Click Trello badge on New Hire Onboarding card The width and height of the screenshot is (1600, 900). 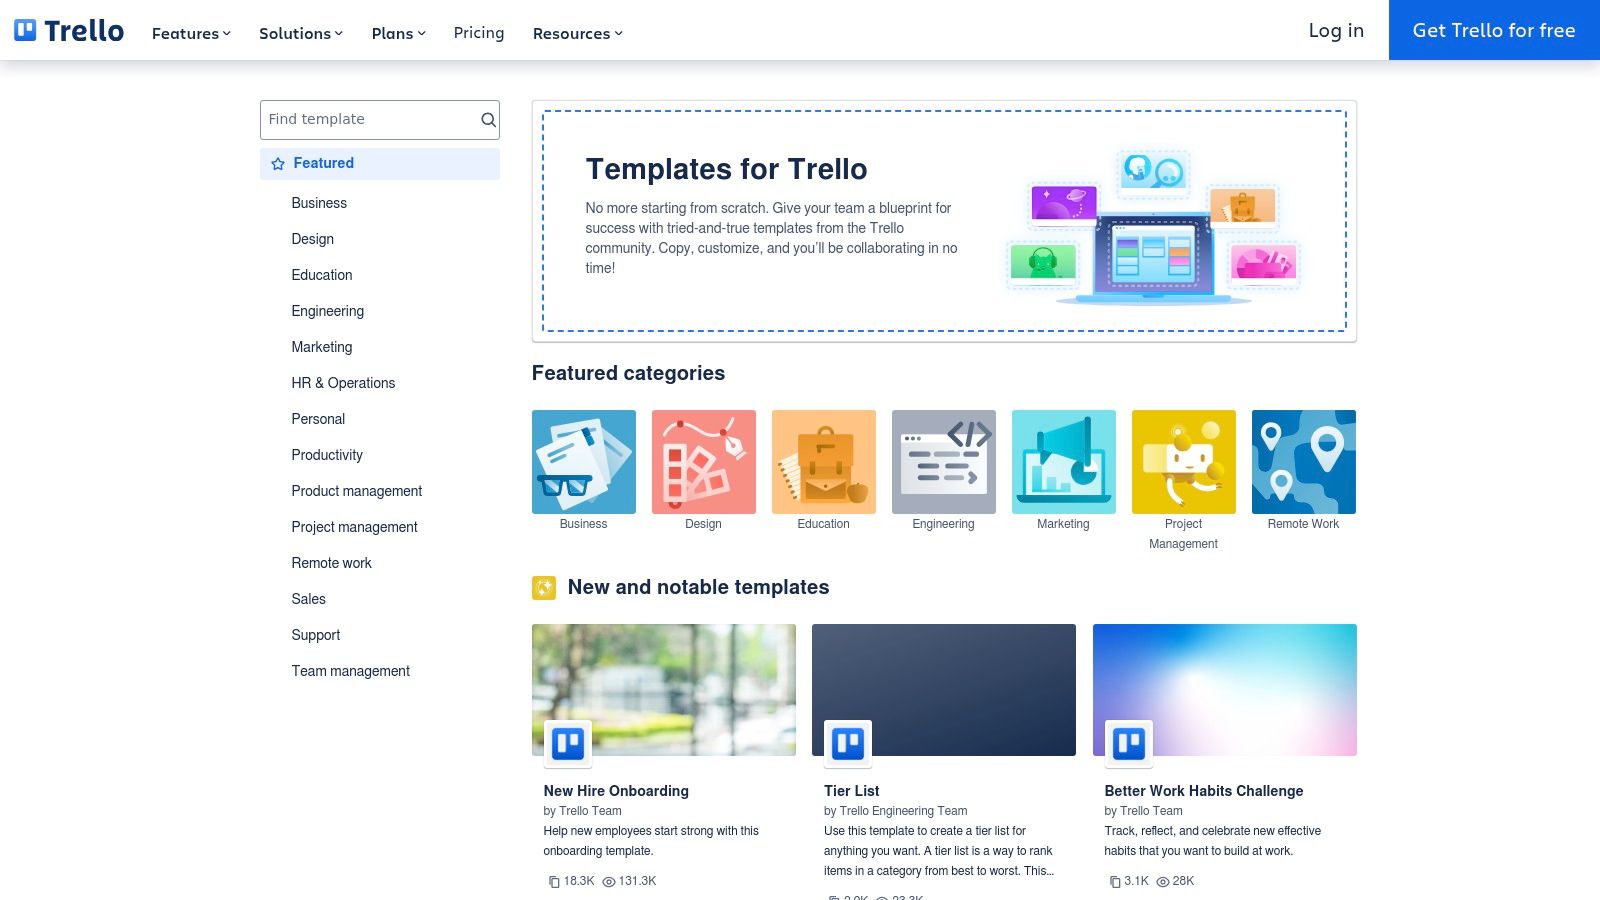pos(568,744)
